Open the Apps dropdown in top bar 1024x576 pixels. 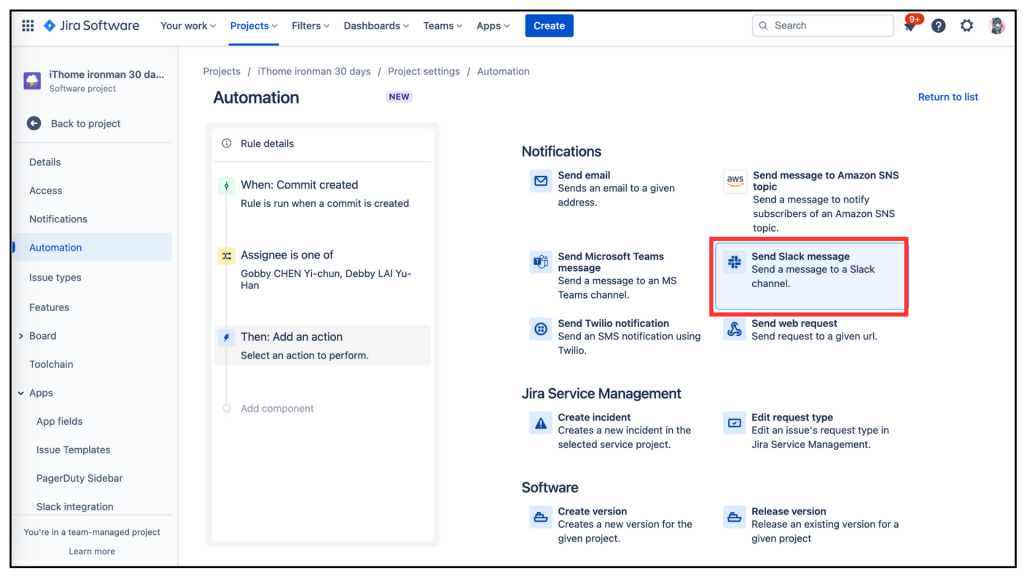[x=492, y=25]
